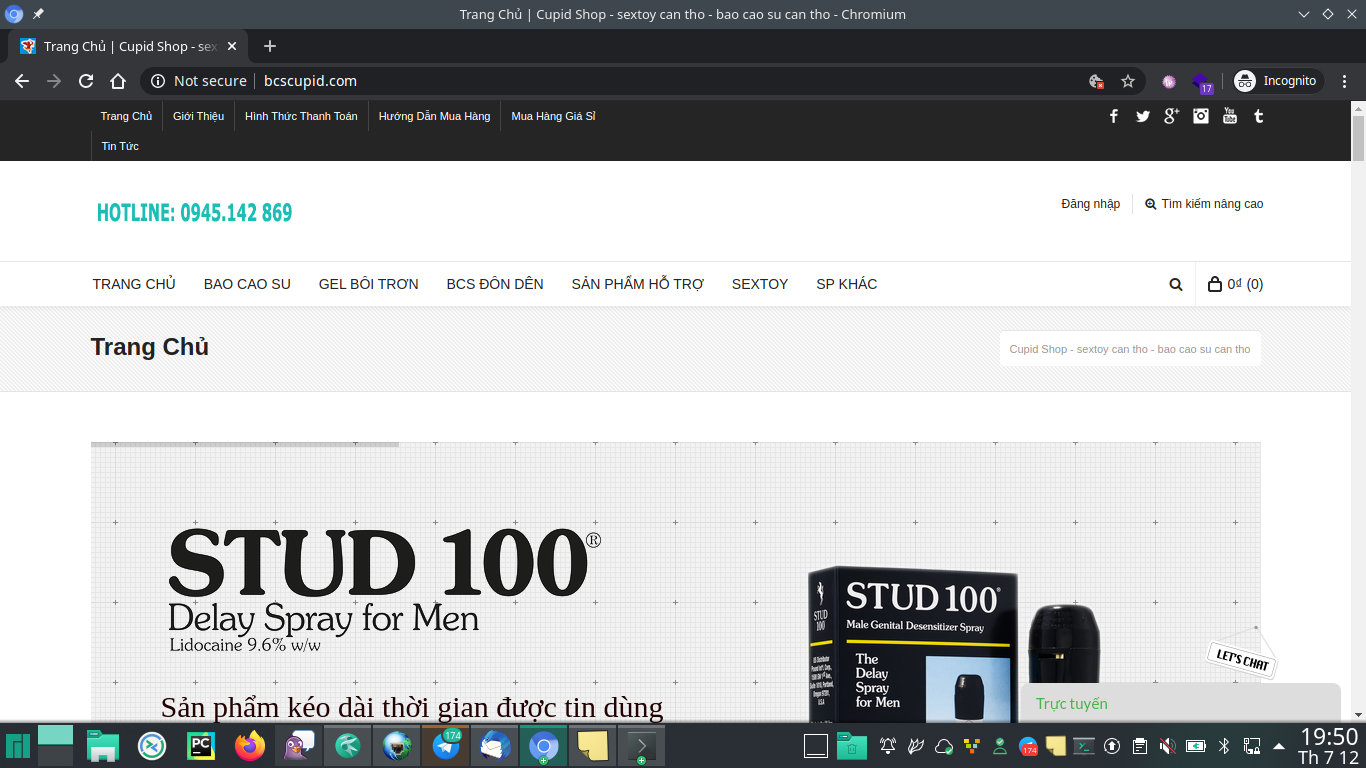The image size is (1366, 768).
Task: Open the GEL BÔI TRƠN category
Action: [x=369, y=284]
